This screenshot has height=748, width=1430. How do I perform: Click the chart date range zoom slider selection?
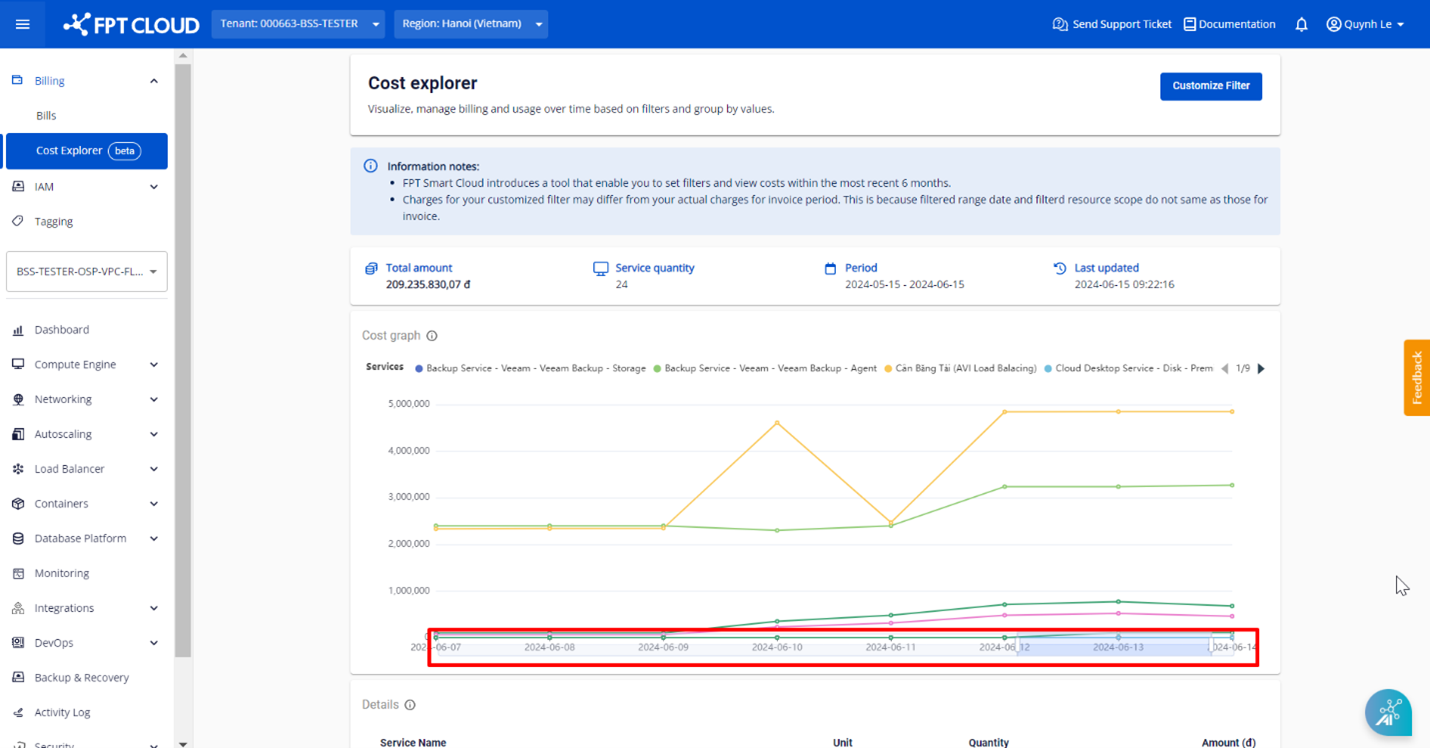click(1115, 645)
